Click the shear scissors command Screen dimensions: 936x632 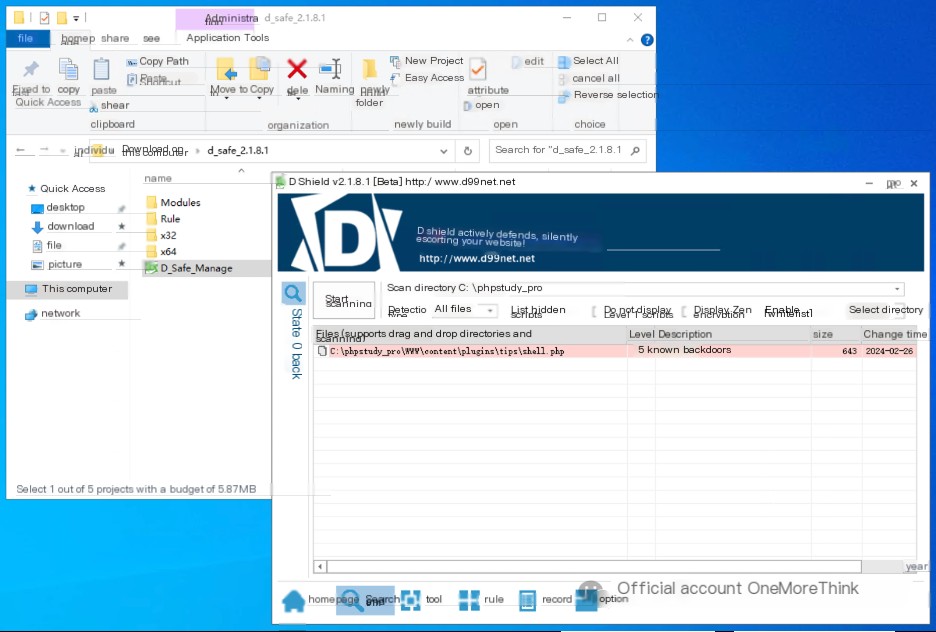point(109,106)
